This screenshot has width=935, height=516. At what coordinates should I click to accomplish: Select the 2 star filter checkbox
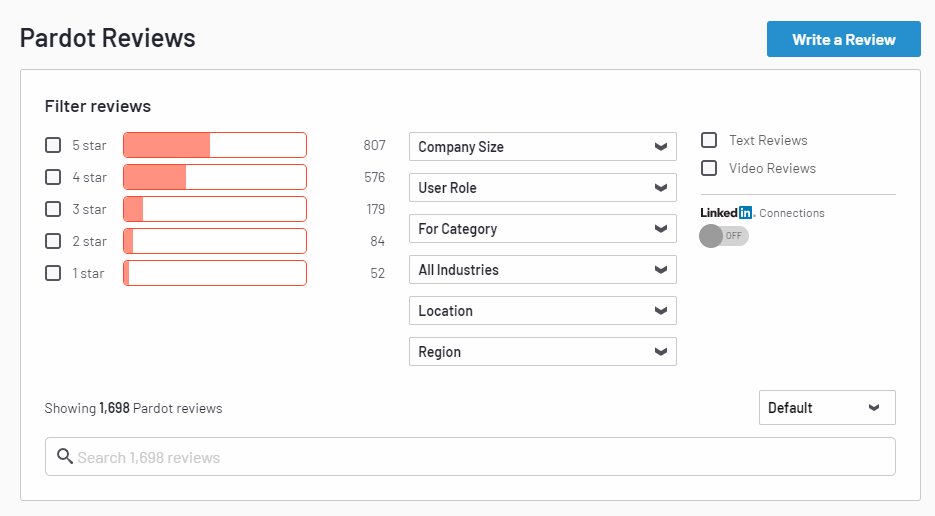(x=53, y=241)
